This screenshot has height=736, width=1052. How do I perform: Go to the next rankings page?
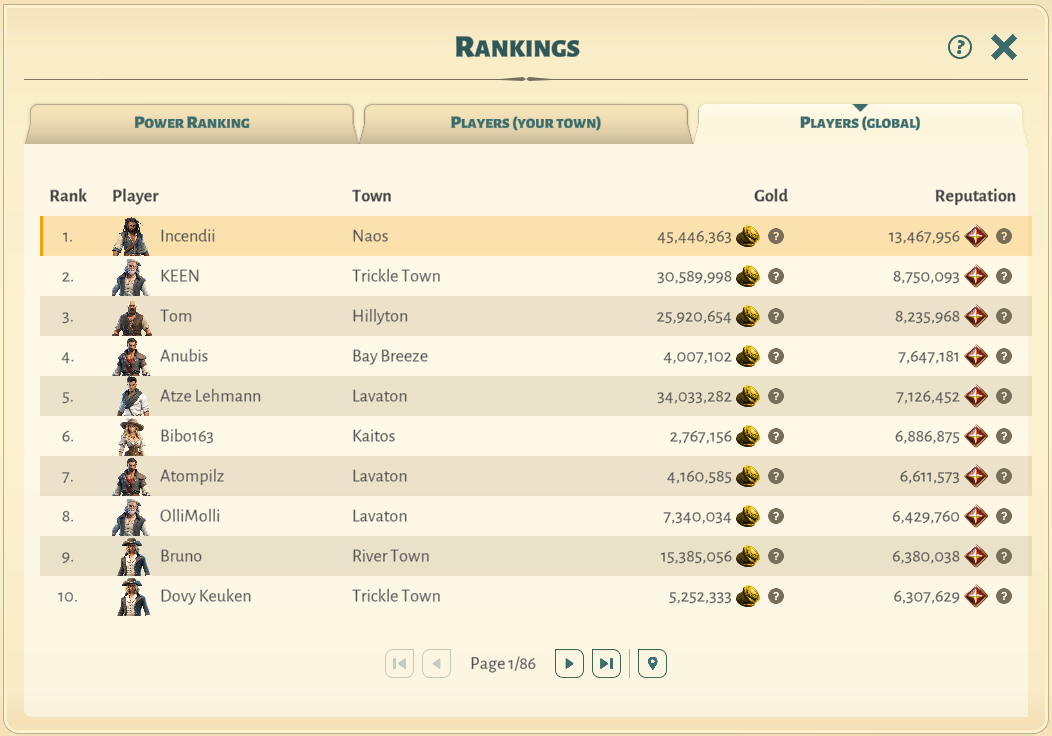coord(569,663)
